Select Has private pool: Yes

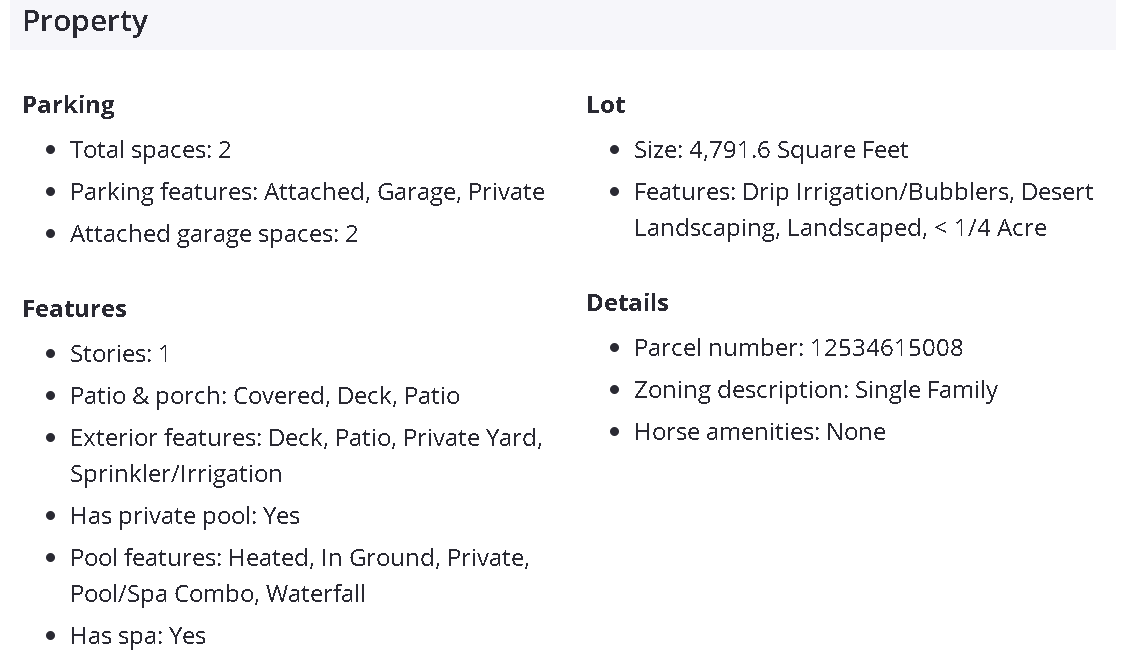[x=184, y=516]
